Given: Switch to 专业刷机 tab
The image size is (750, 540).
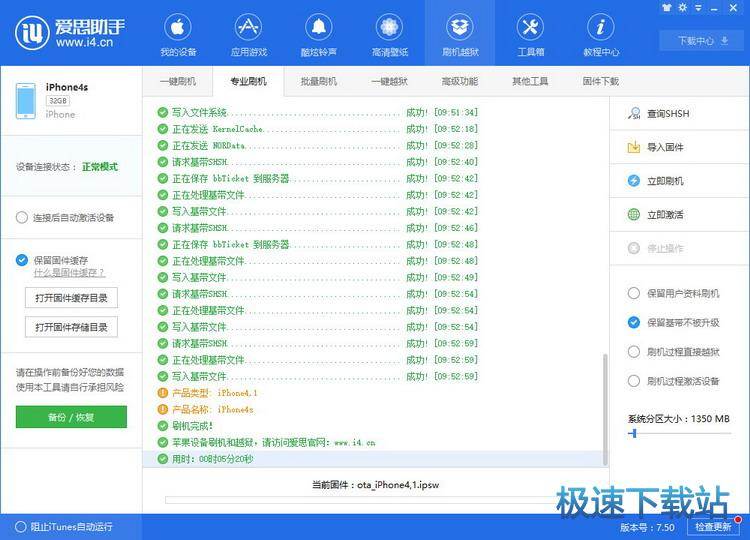Looking at the screenshot, I should (x=248, y=81).
